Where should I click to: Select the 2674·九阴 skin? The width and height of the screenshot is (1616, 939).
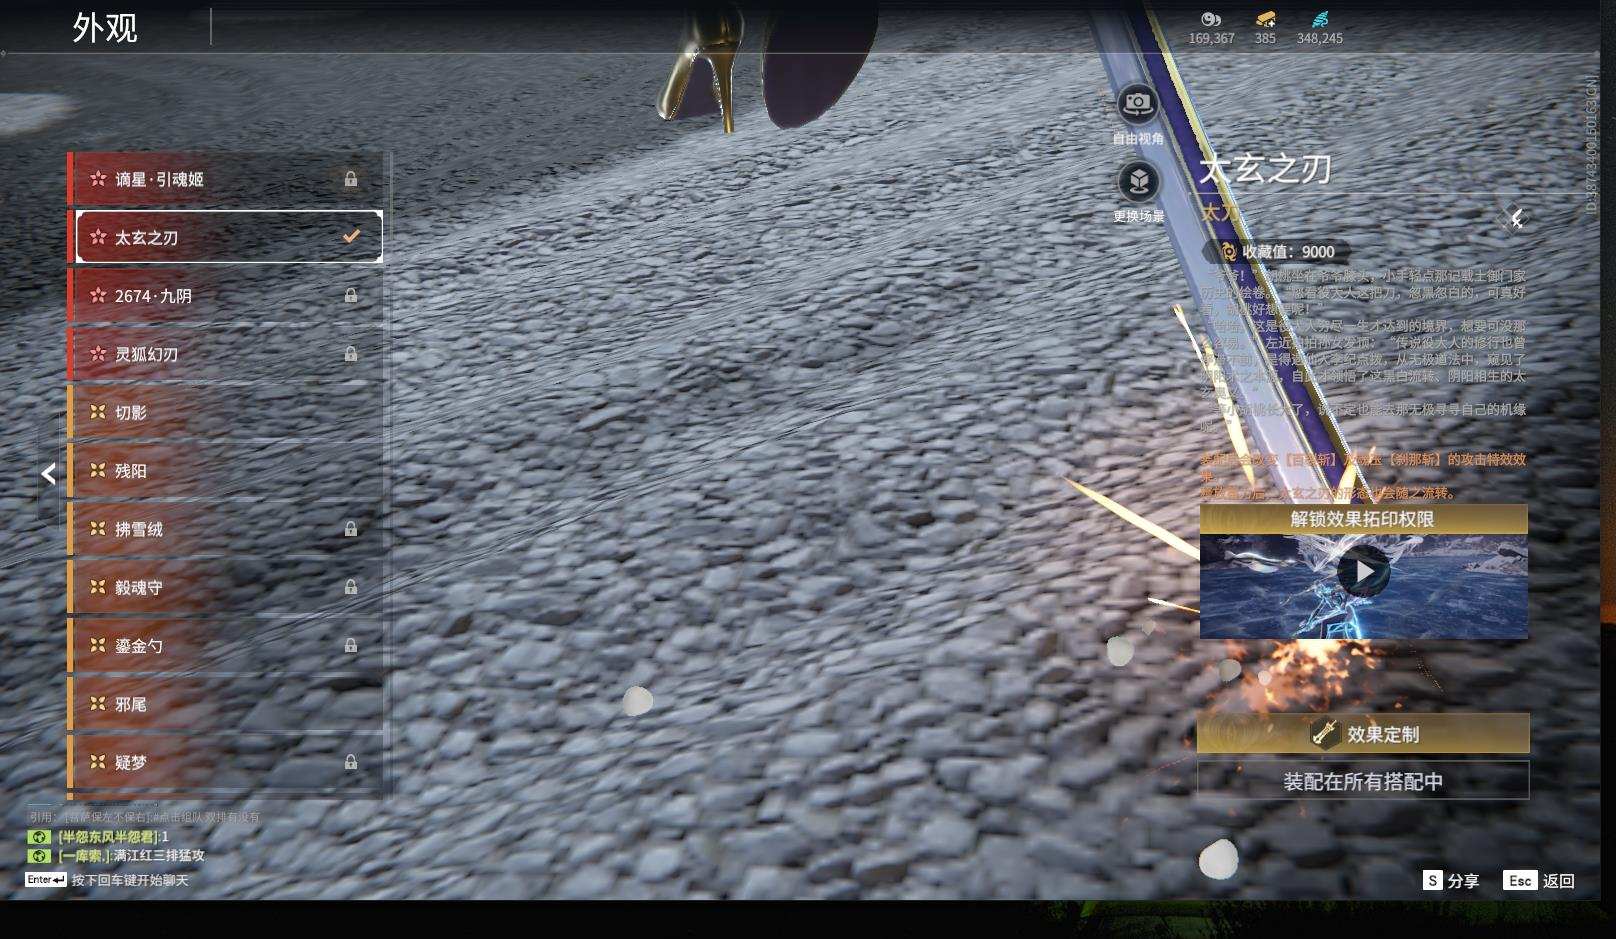(x=226, y=296)
